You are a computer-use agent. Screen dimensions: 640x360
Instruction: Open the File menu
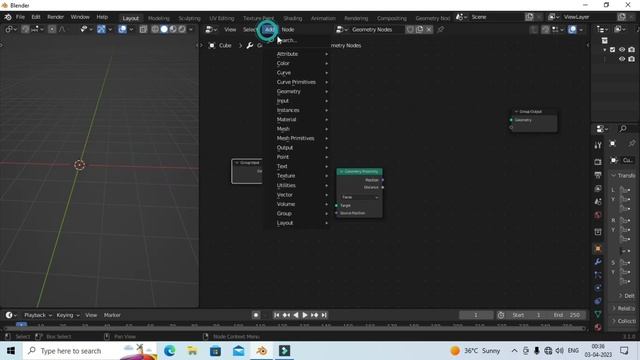click(x=20, y=17)
